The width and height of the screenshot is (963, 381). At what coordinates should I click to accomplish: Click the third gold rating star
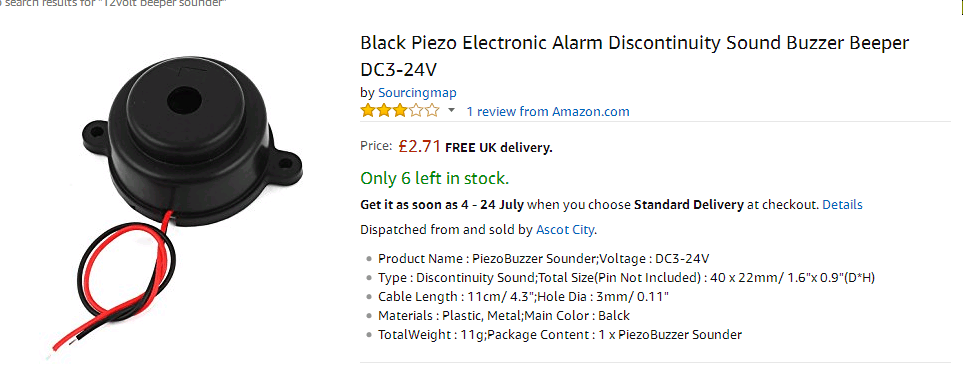click(400, 111)
